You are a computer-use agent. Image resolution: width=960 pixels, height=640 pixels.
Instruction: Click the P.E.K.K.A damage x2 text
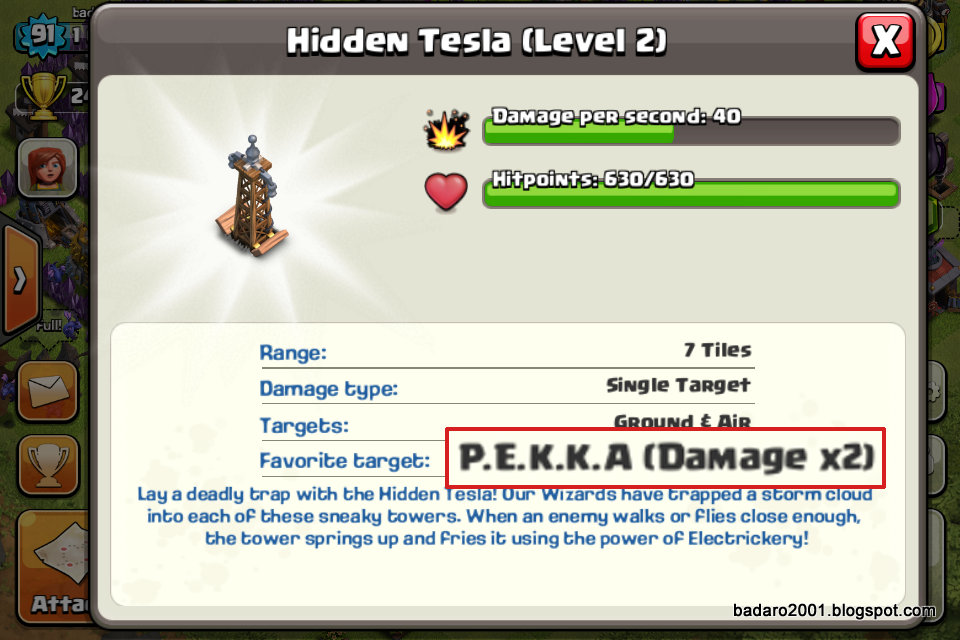(x=667, y=457)
